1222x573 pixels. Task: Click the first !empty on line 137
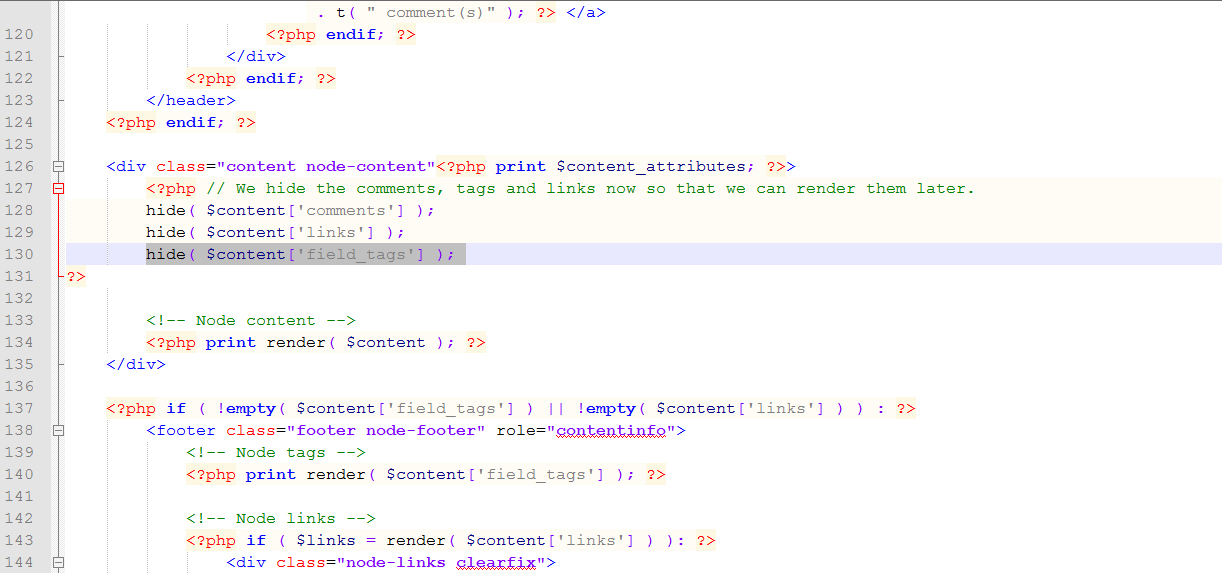click(x=246, y=409)
